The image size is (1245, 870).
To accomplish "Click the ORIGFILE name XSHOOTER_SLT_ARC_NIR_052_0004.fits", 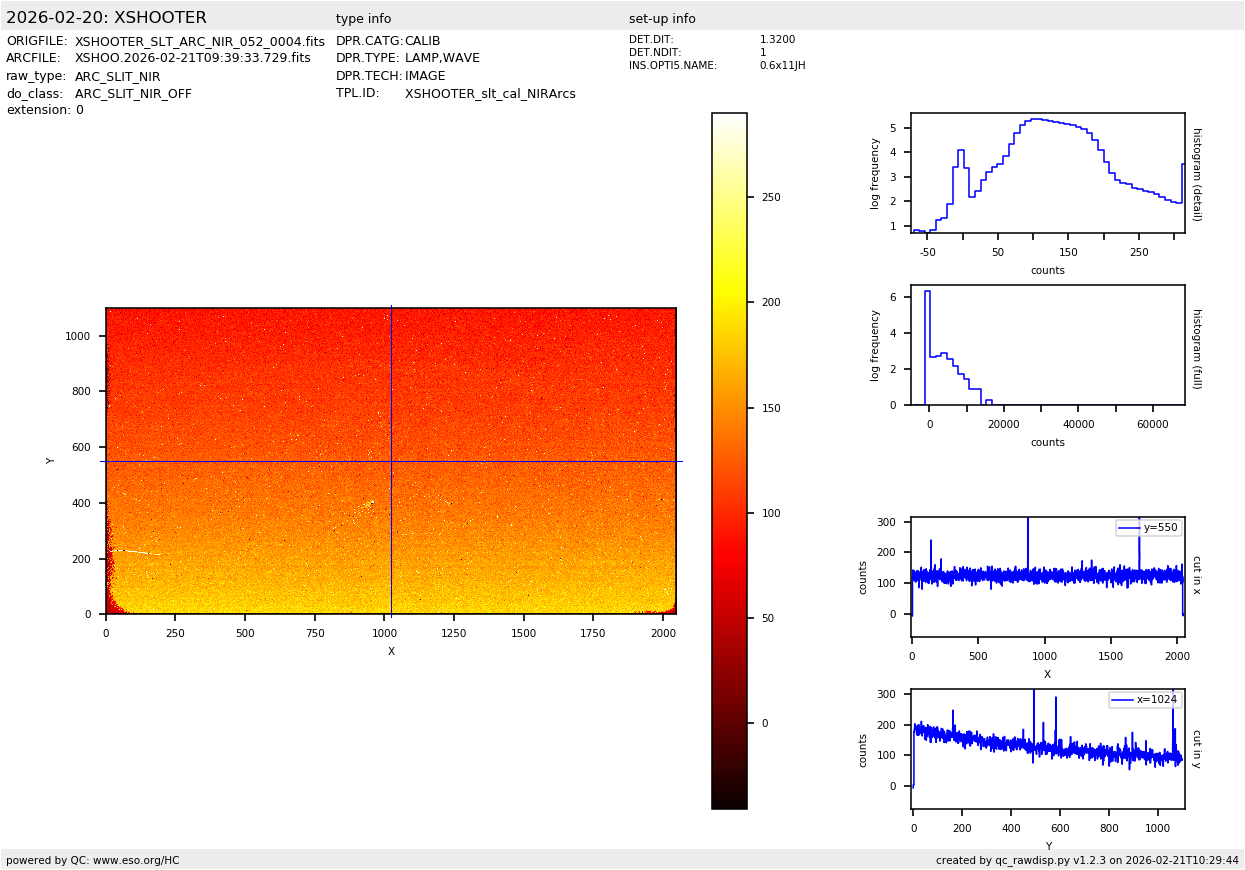I will [x=199, y=42].
